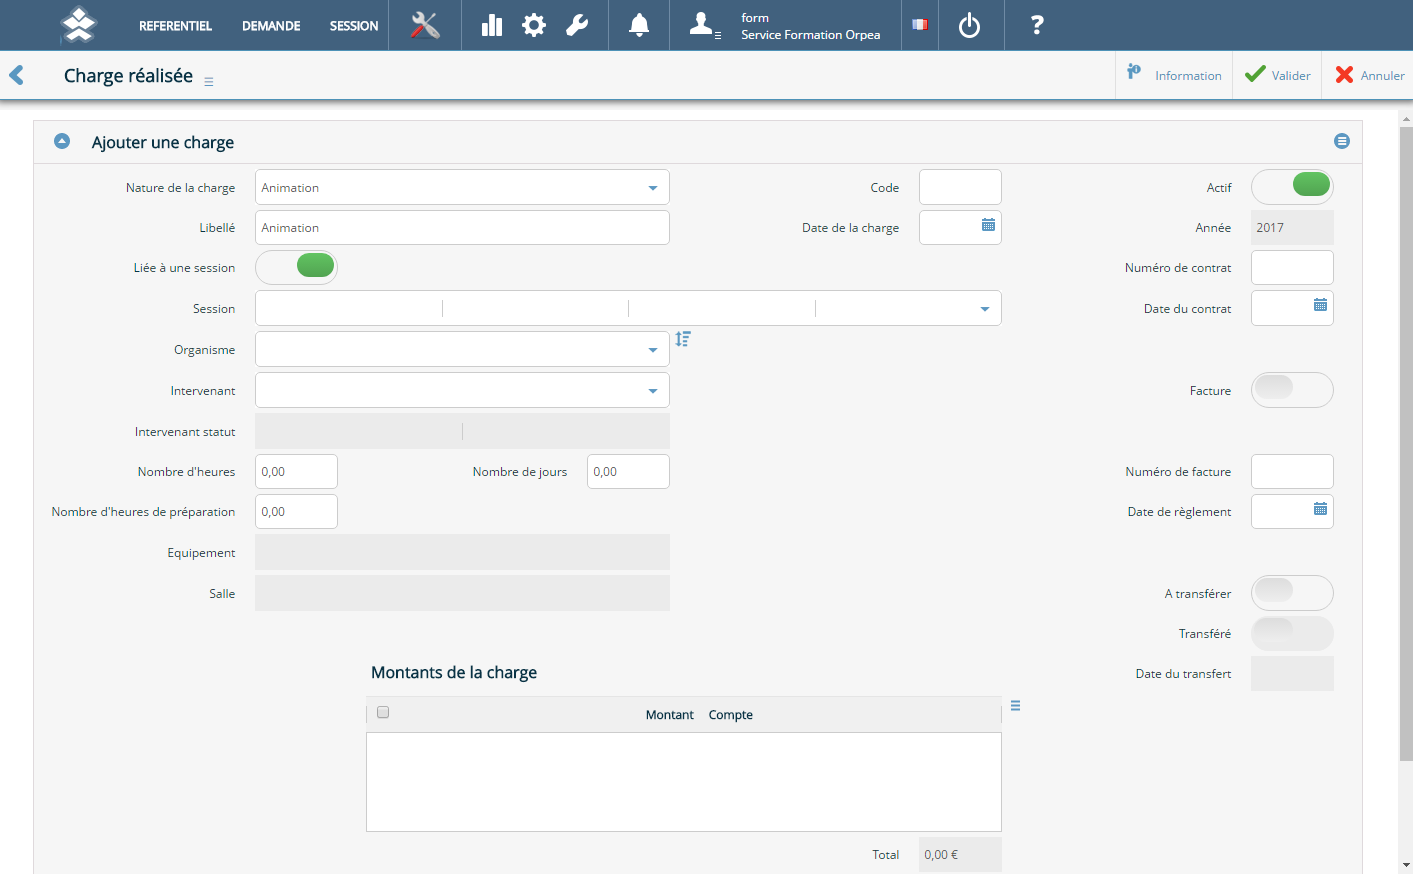
Task: Click the Libellé text field
Action: (462, 227)
